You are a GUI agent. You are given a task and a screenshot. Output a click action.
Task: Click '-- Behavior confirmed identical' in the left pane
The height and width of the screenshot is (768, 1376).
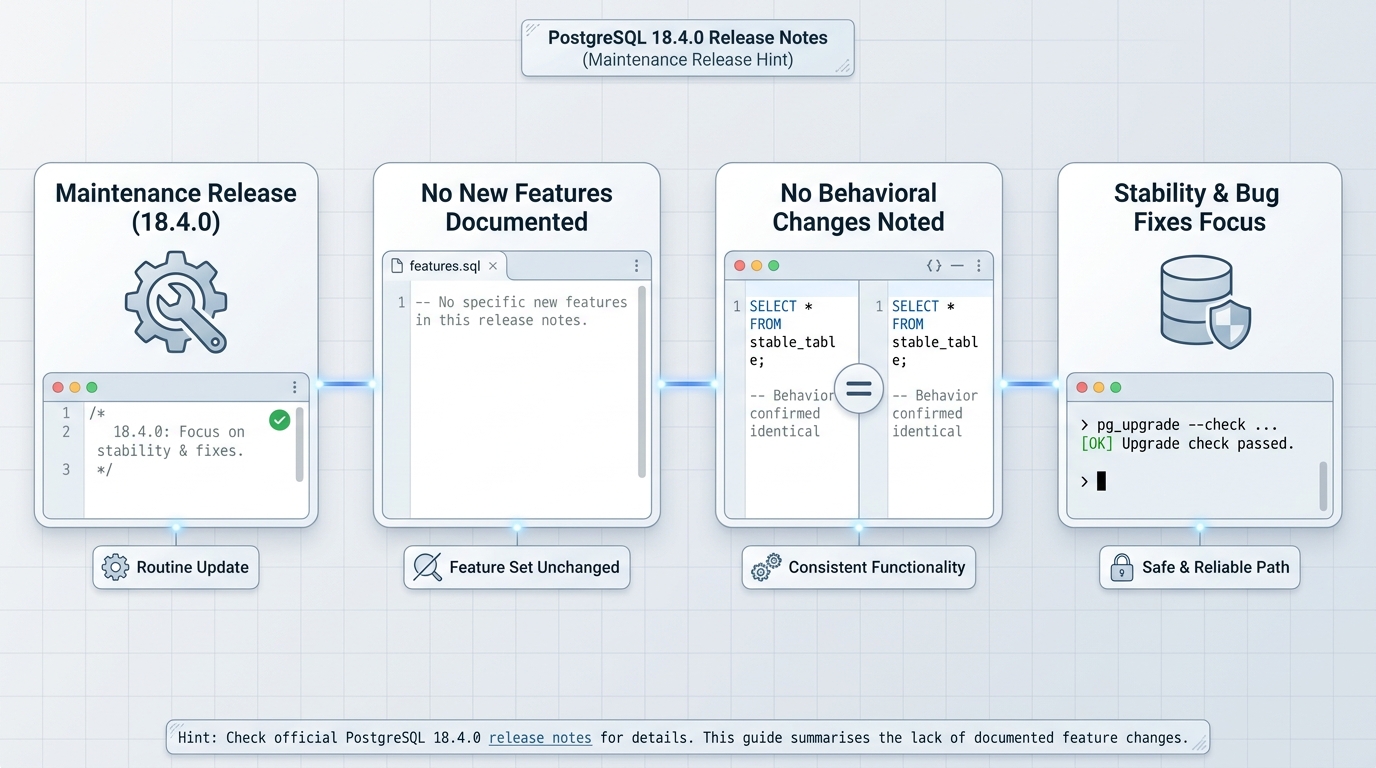click(792, 414)
